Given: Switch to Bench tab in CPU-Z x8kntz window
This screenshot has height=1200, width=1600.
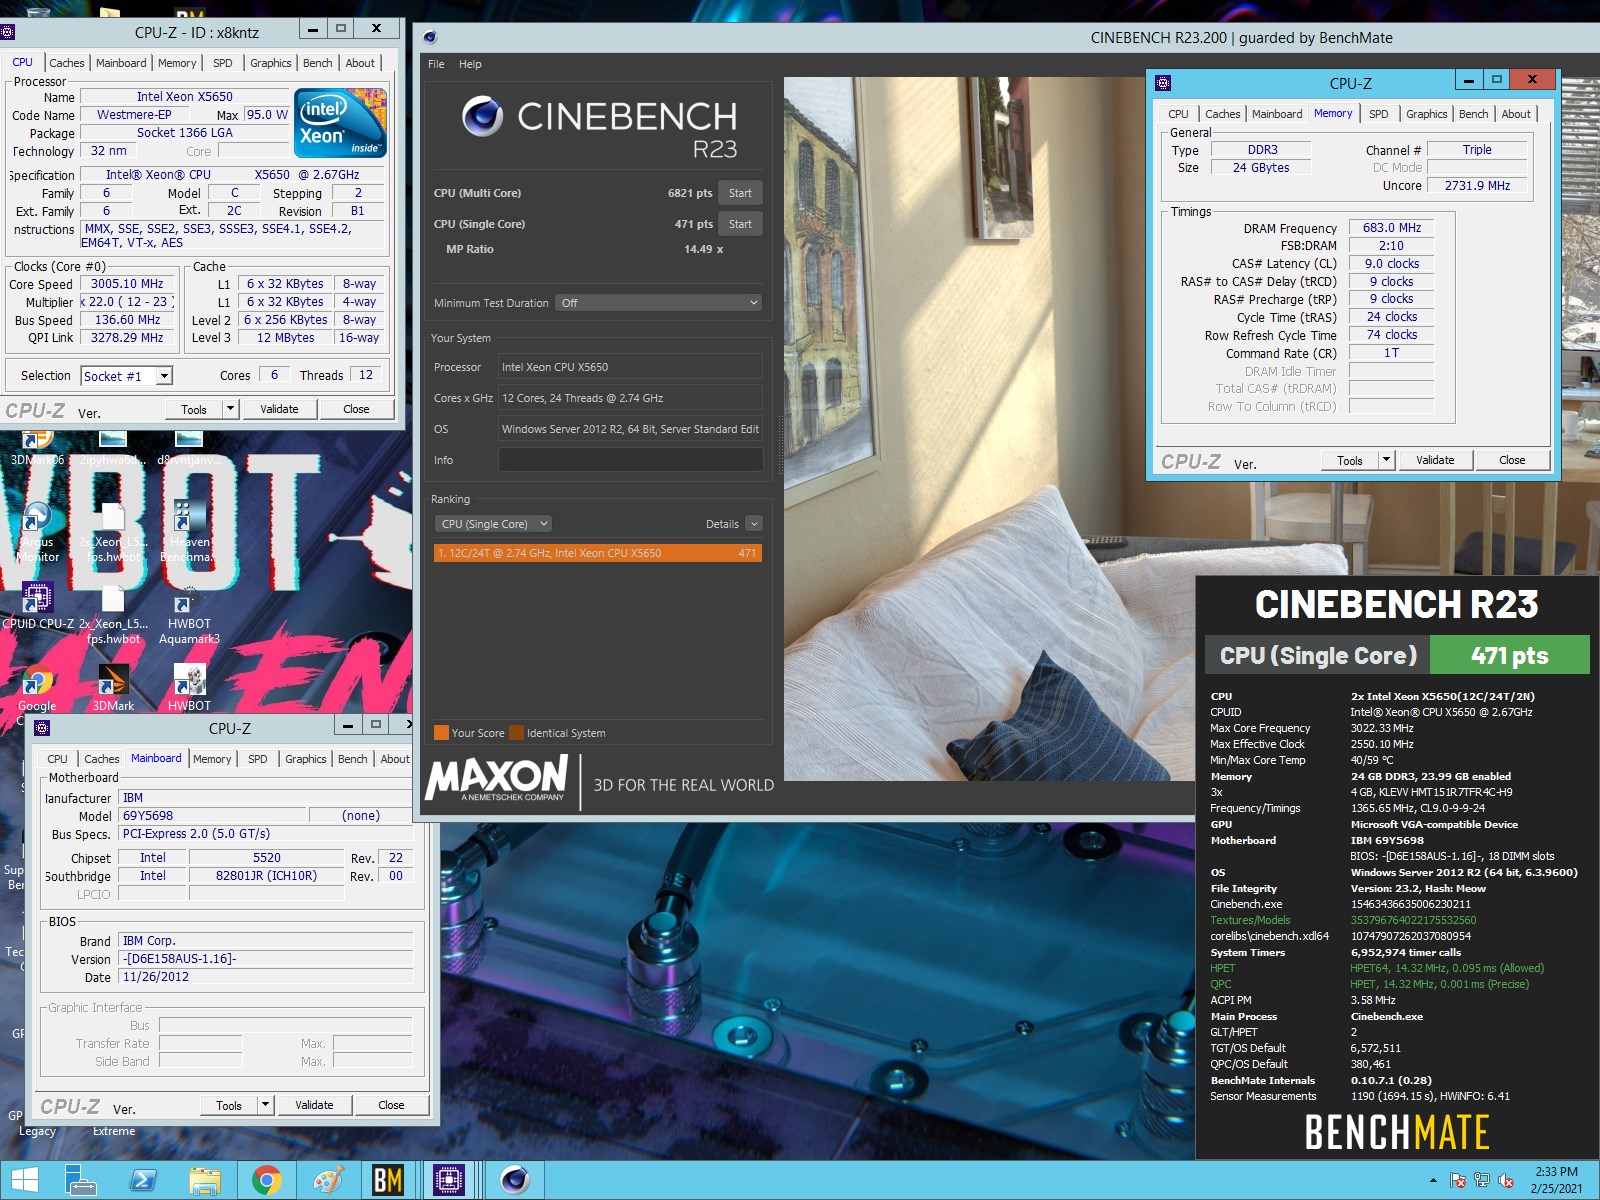Looking at the screenshot, I should click(318, 63).
